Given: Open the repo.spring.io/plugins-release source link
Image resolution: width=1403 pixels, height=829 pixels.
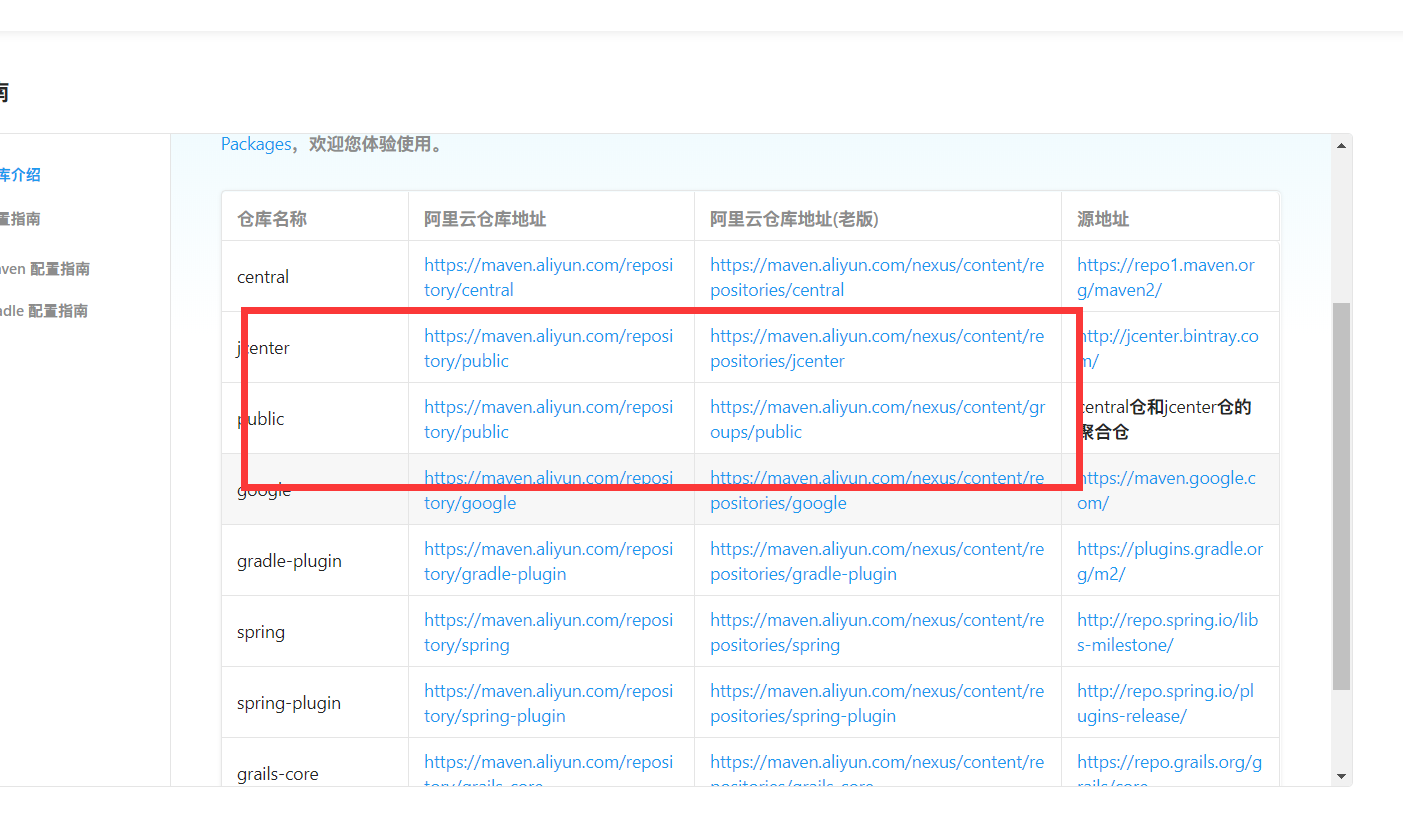Looking at the screenshot, I should (1165, 703).
